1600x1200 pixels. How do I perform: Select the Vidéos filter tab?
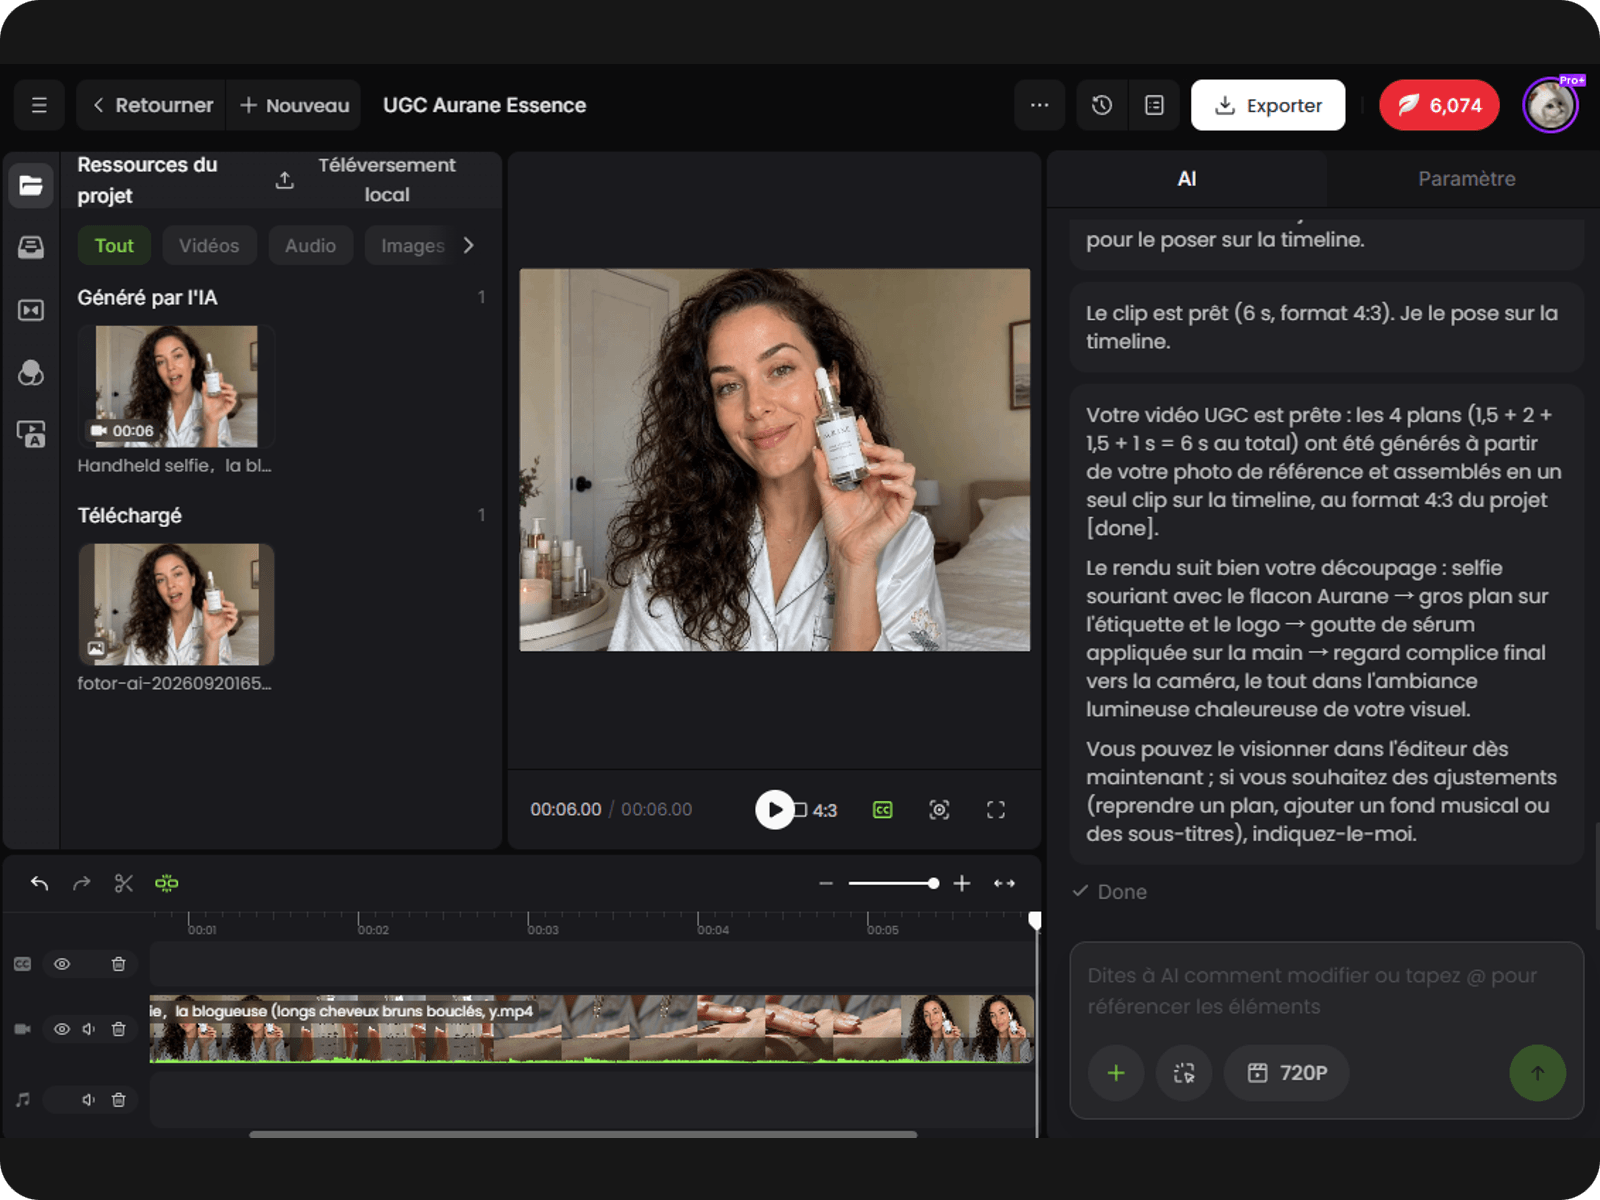209,245
